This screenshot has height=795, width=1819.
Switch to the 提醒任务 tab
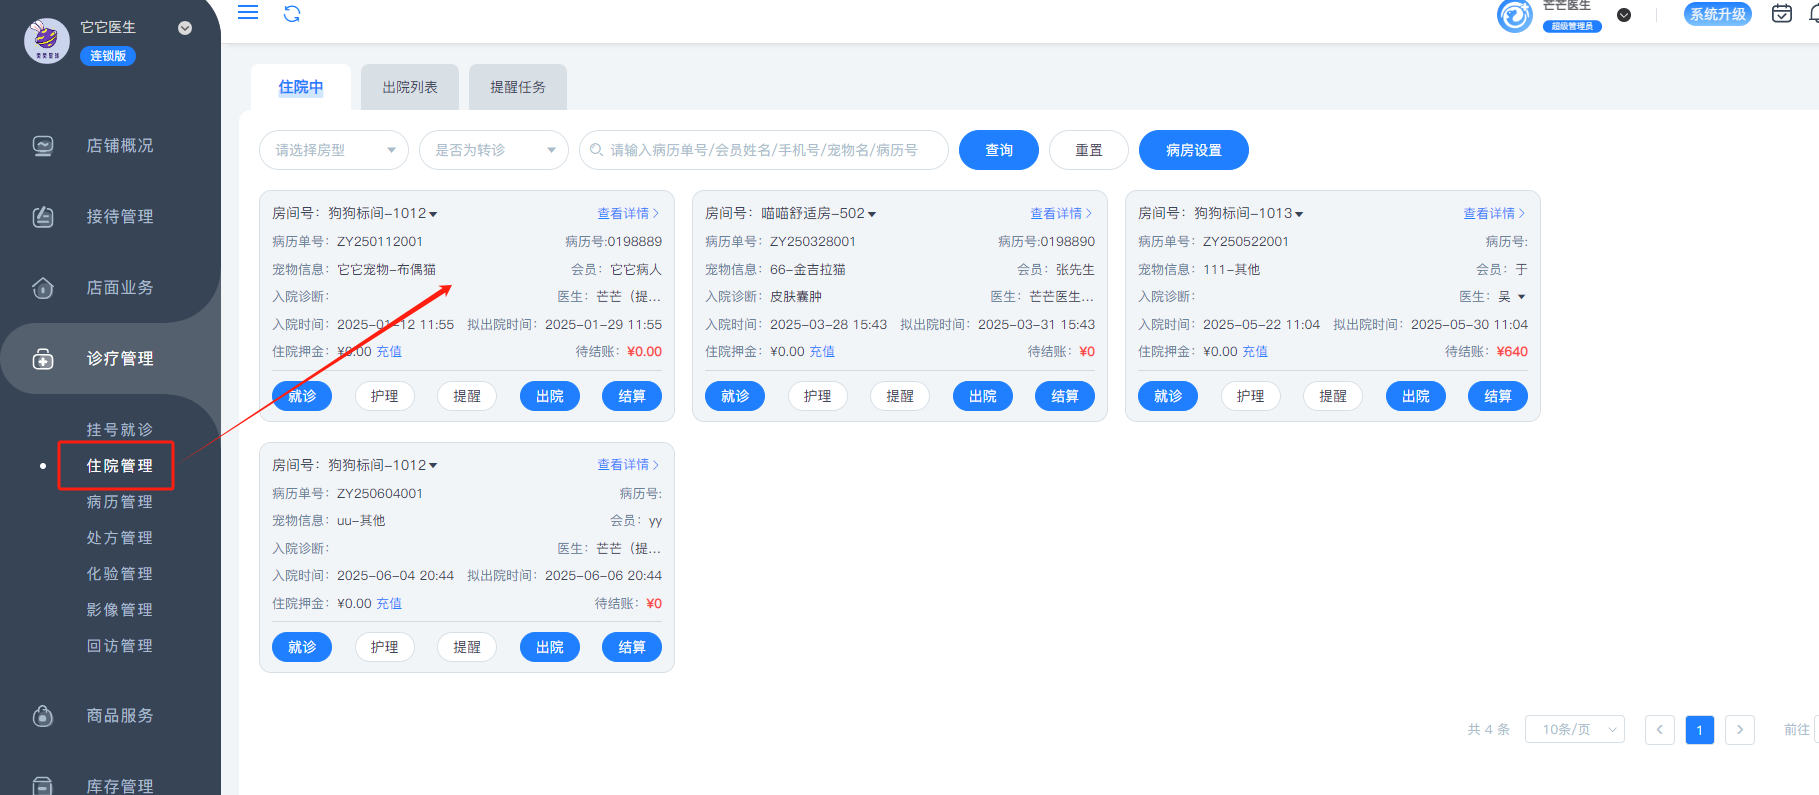[x=518, y=87]
